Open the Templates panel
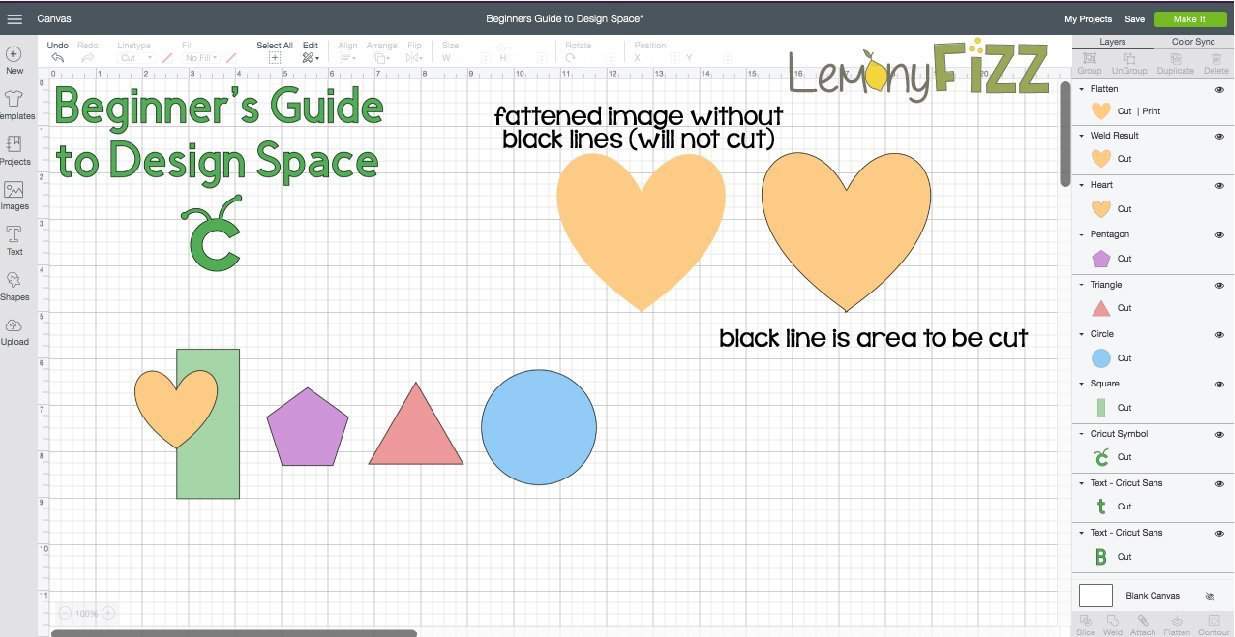 coord(14,105)
